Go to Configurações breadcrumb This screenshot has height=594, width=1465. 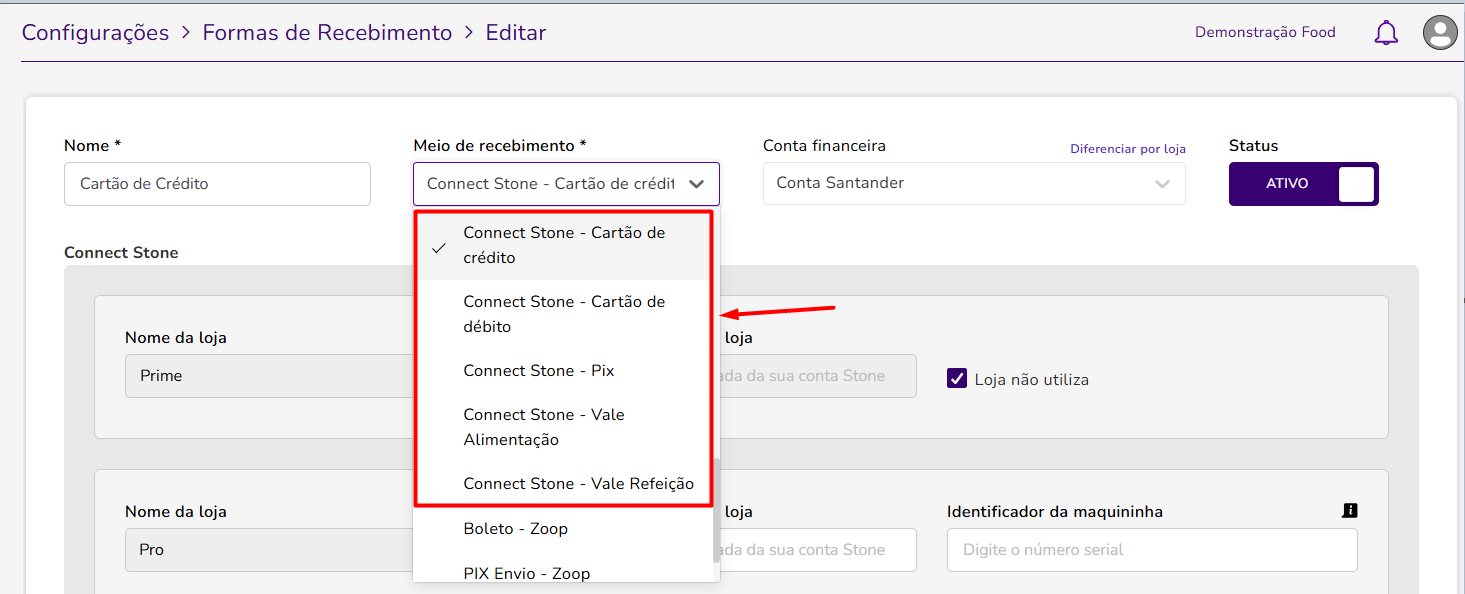click(x=96, y=33)
